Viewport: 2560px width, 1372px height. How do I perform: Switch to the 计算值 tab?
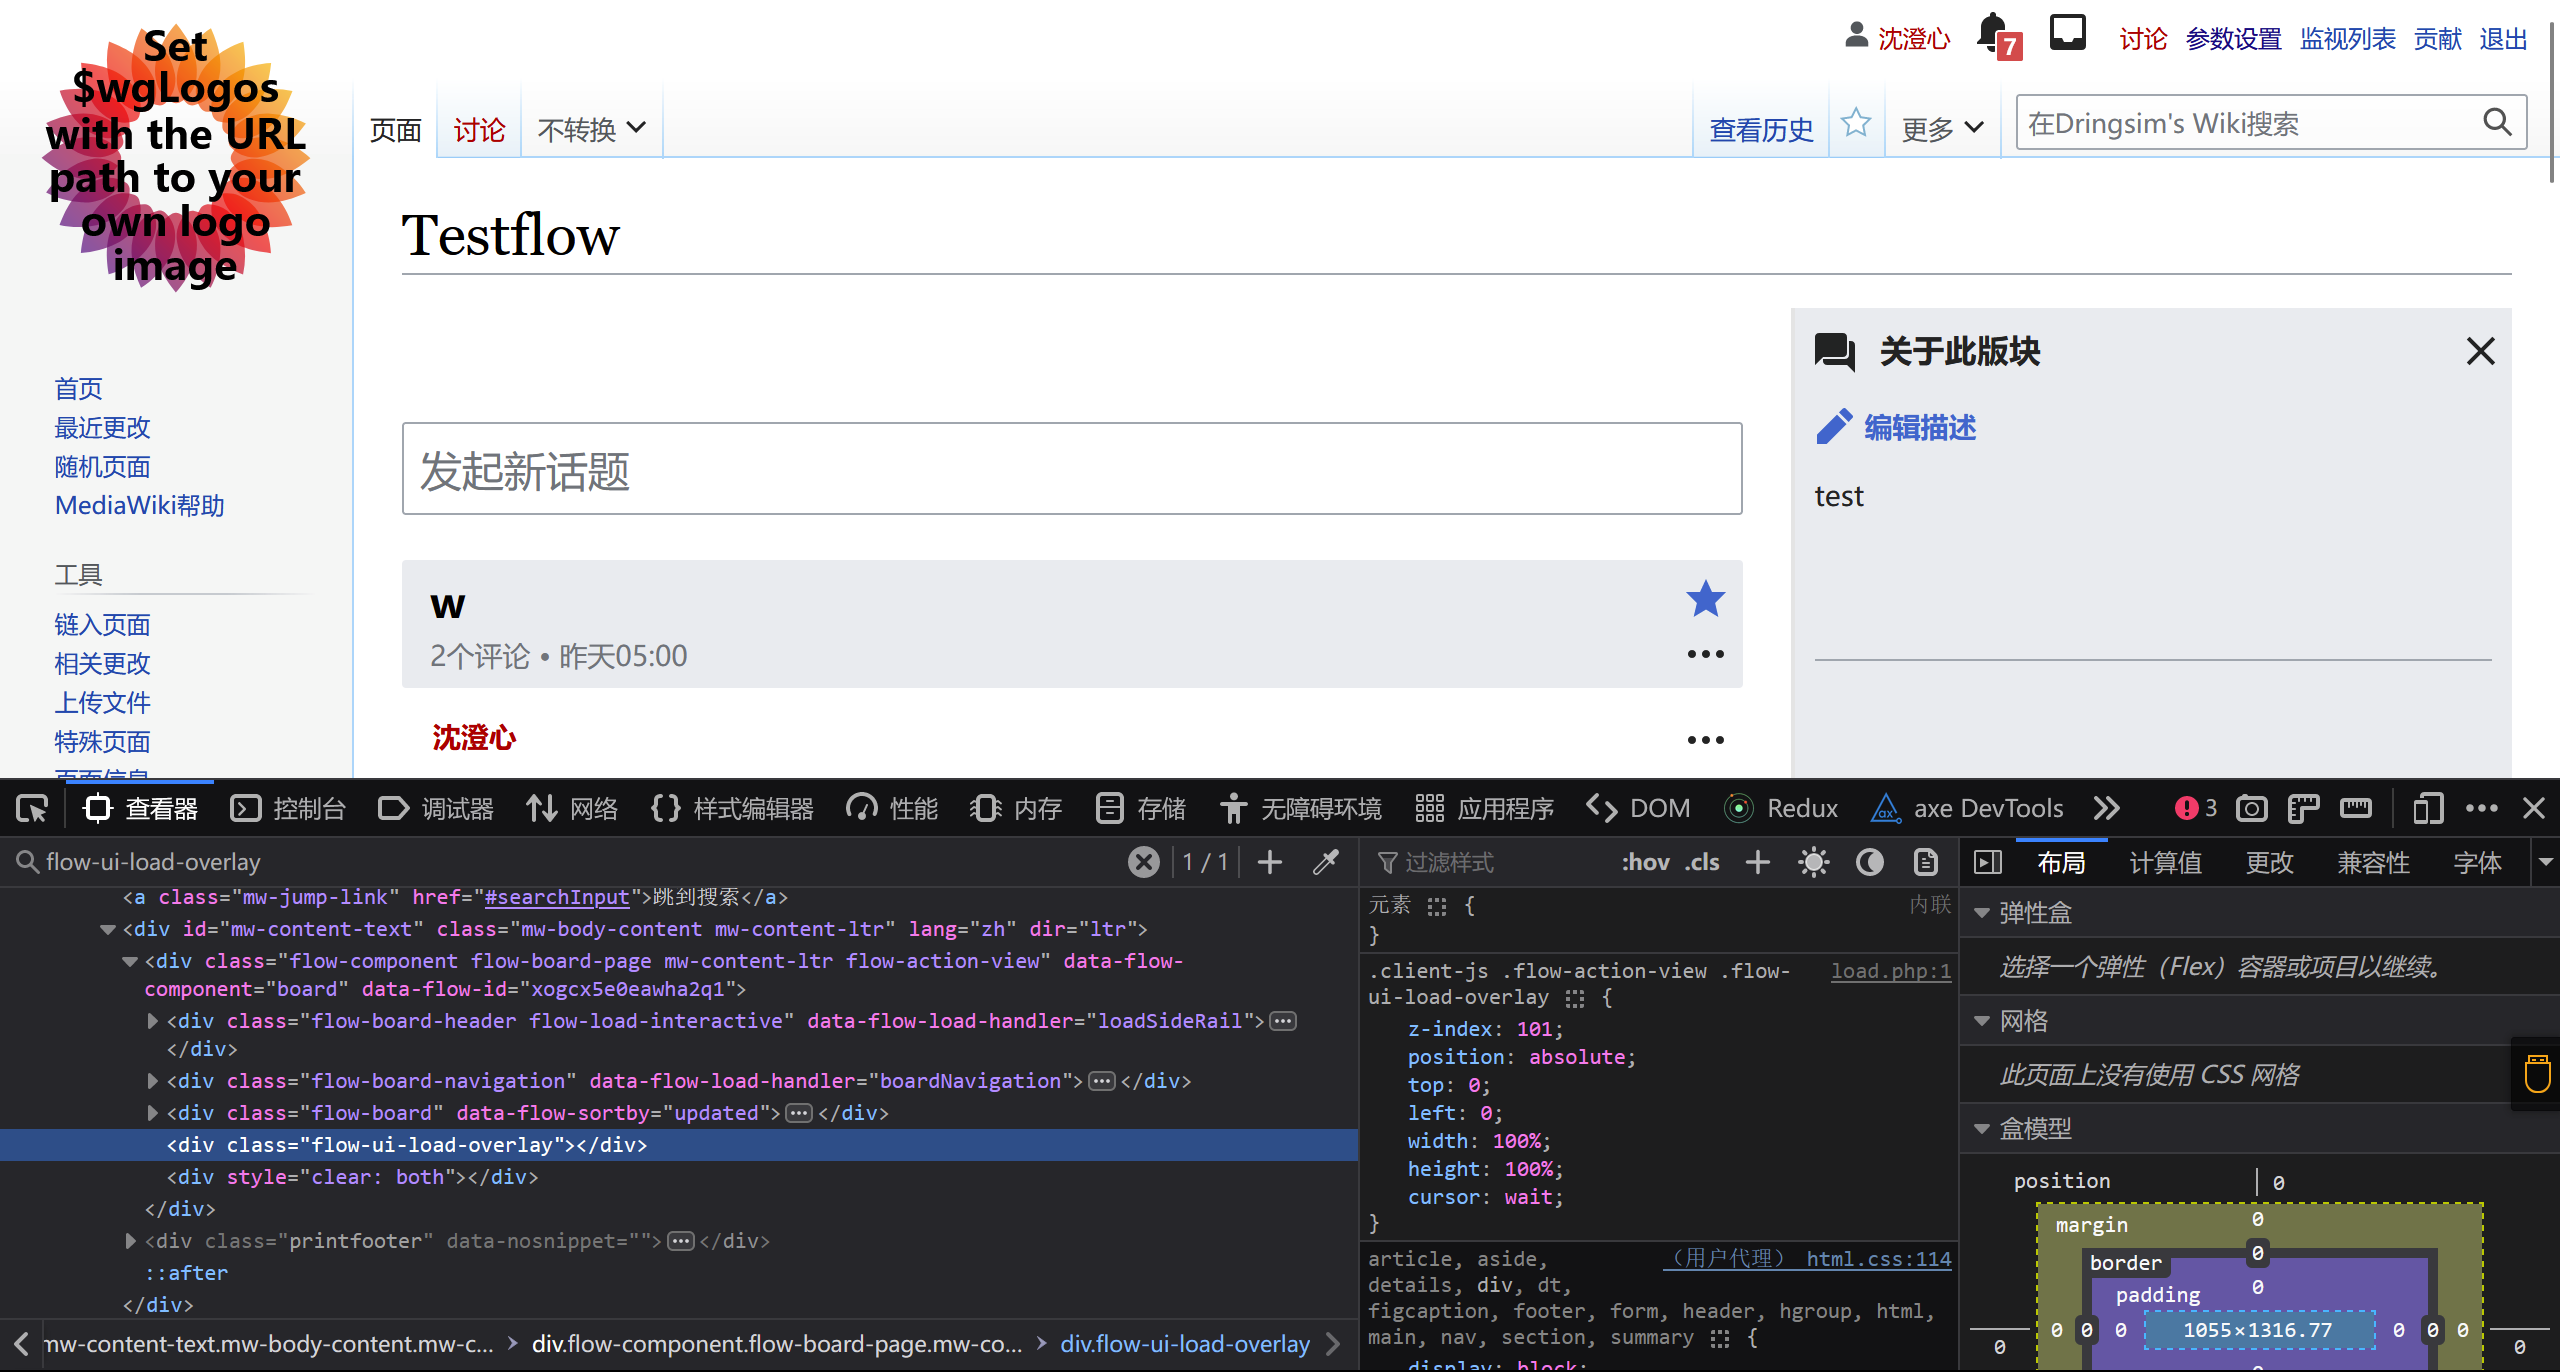click(2166, 861)
